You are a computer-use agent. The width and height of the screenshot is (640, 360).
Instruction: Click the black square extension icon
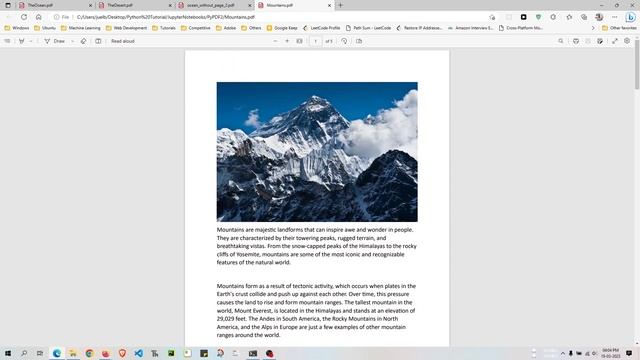pyautogui.click(x=524, y=17)
